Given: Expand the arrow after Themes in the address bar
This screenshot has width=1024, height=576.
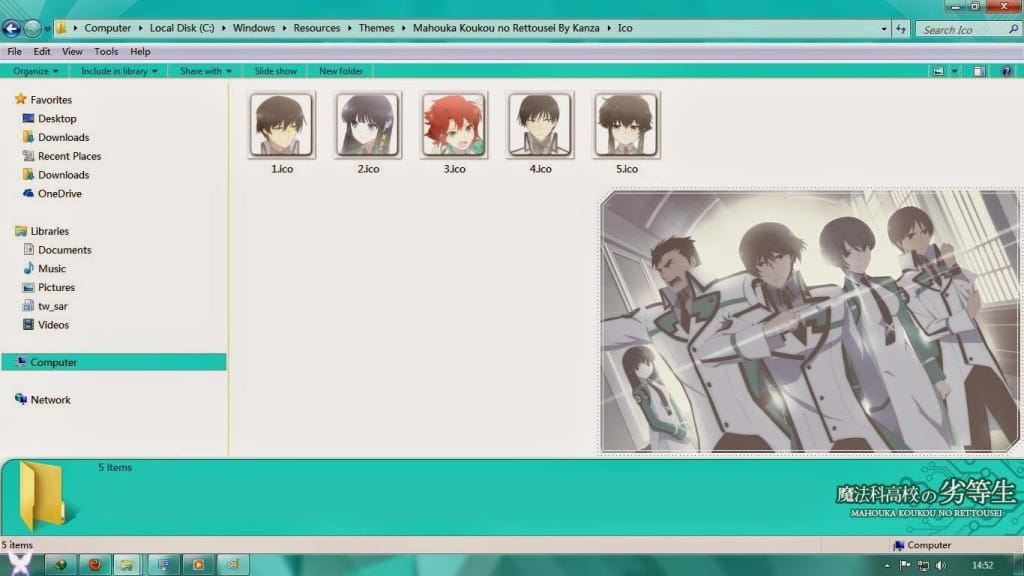Looking at the screenshot, I should 404,28.
